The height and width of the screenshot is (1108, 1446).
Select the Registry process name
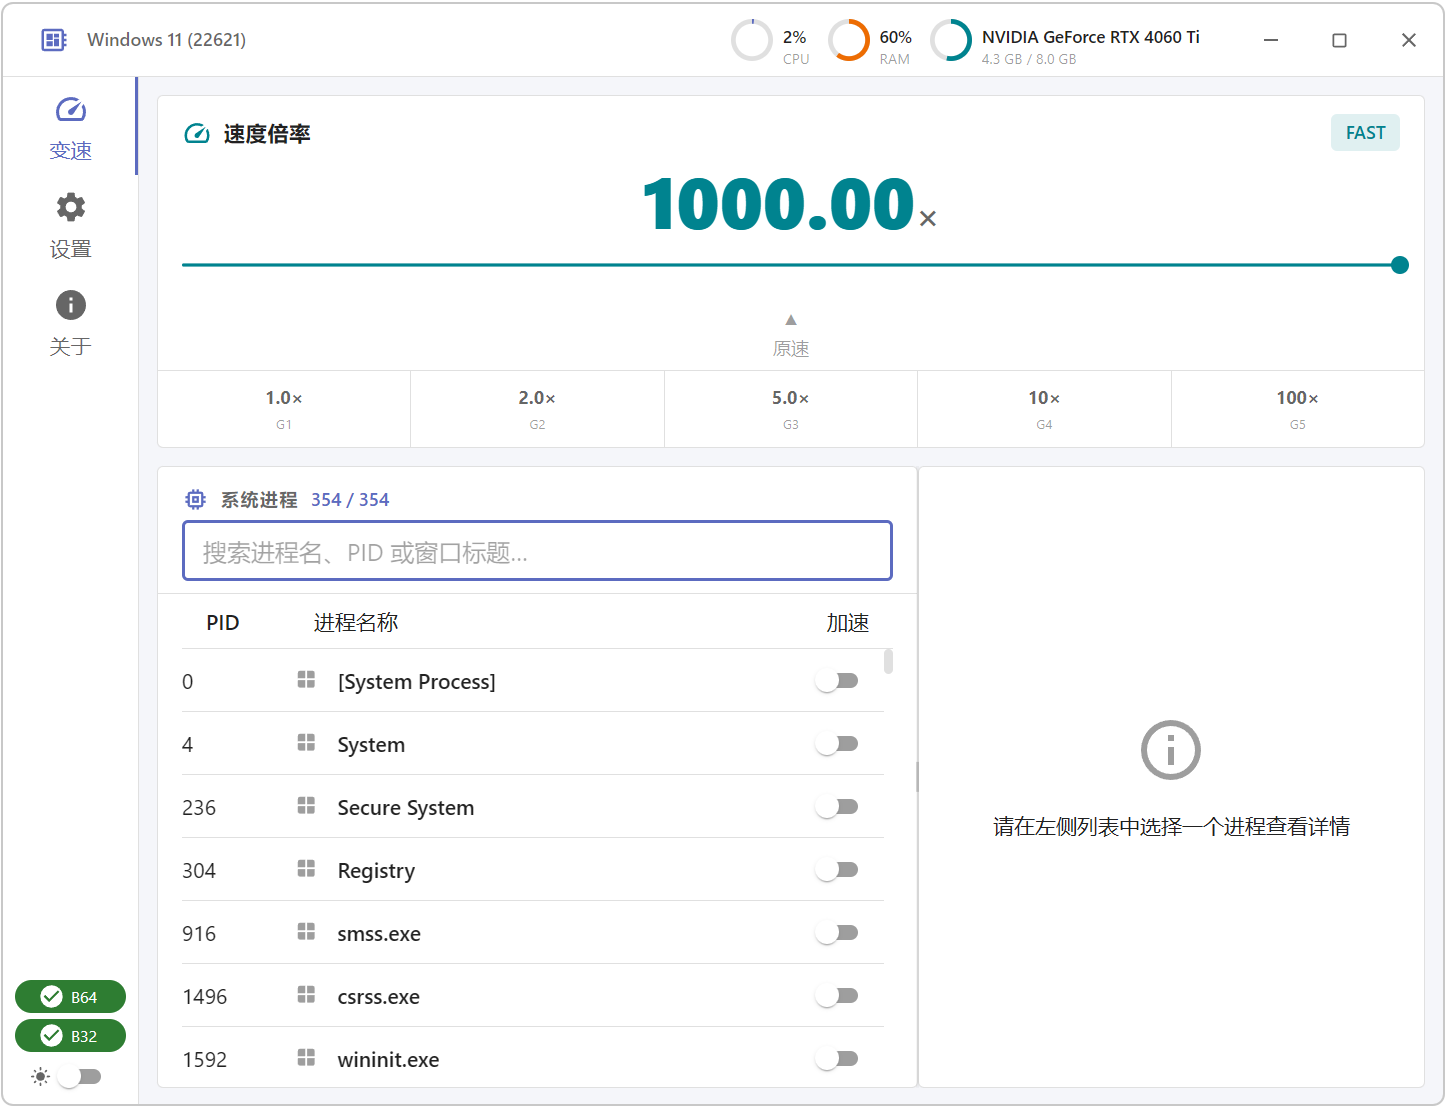(x=376, y=871)
